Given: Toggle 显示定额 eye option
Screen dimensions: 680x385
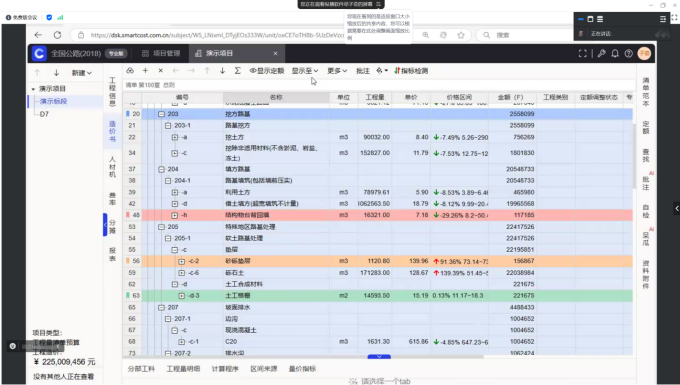Looking at the screenshot, I should pyautogui.click(x=266, y=71).
